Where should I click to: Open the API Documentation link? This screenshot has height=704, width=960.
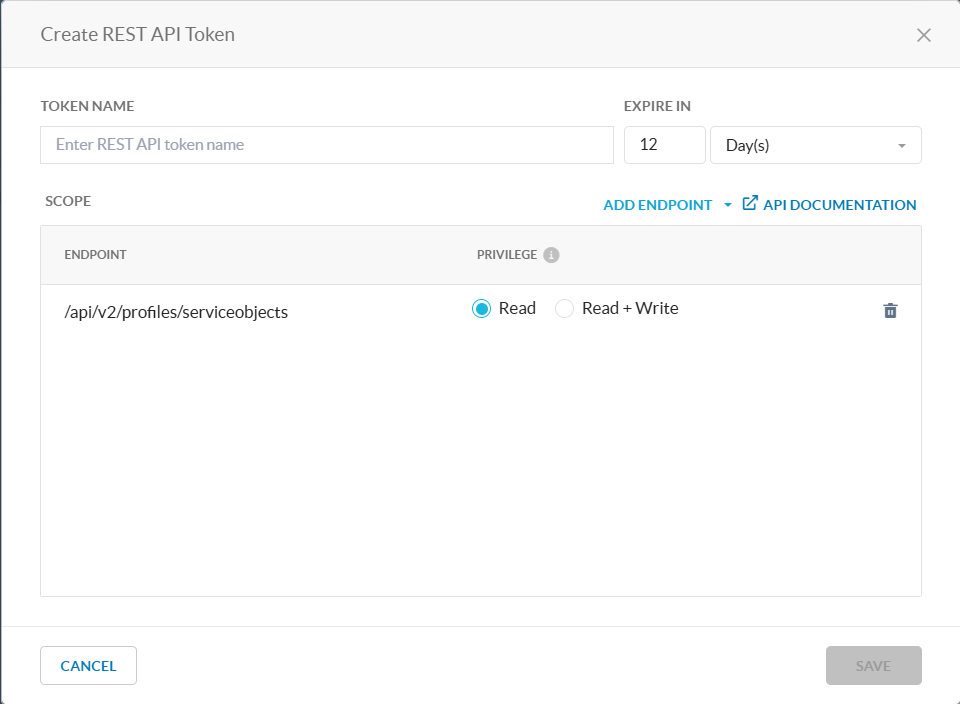coord(840,204)
